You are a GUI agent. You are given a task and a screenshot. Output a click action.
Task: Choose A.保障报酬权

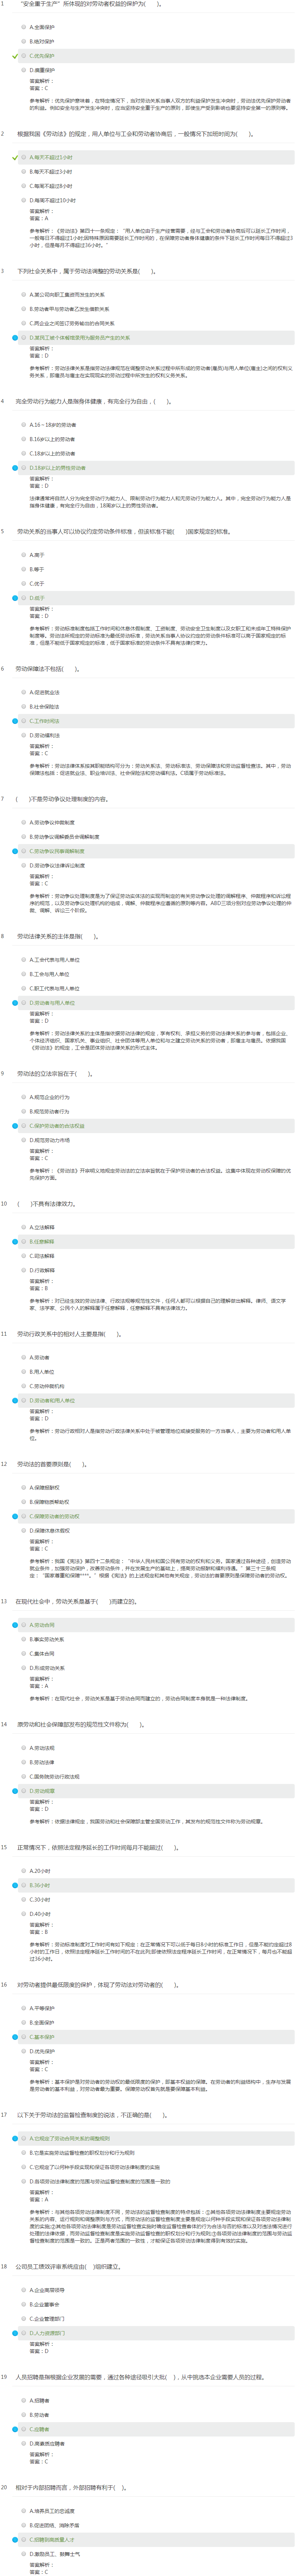click(45, 1488)
